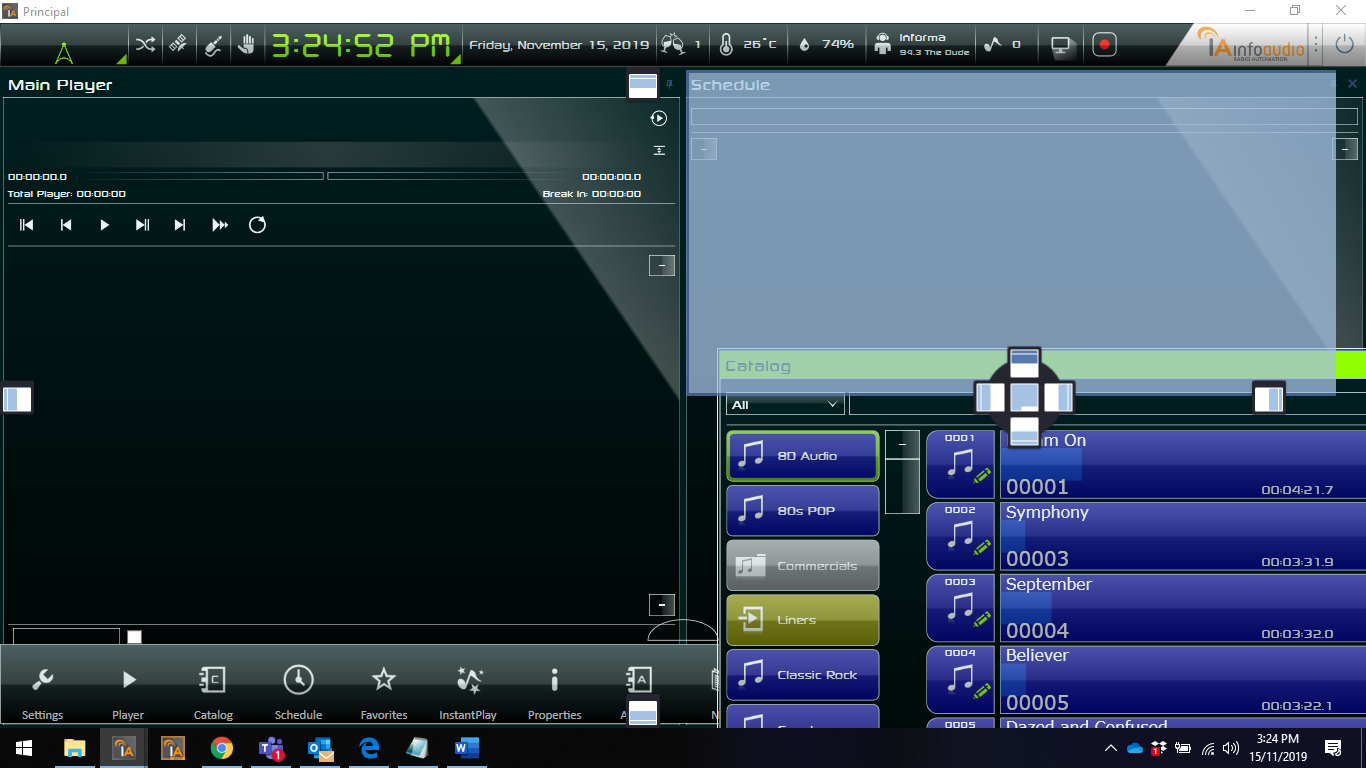Screen dimensions: 1366x768
Task: Switch to the Player view
Action: (128, 690)
